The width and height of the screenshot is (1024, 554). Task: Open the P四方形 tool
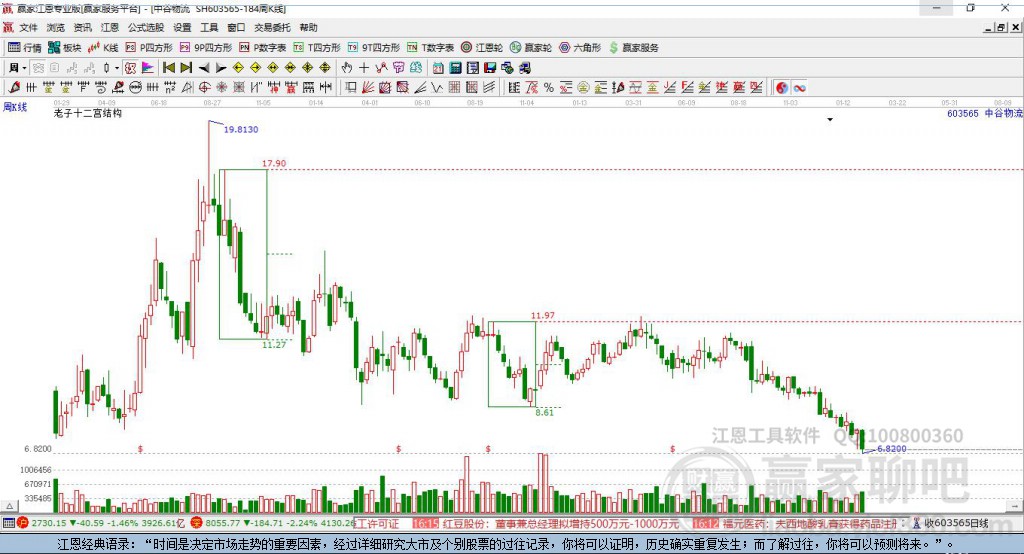149,48
